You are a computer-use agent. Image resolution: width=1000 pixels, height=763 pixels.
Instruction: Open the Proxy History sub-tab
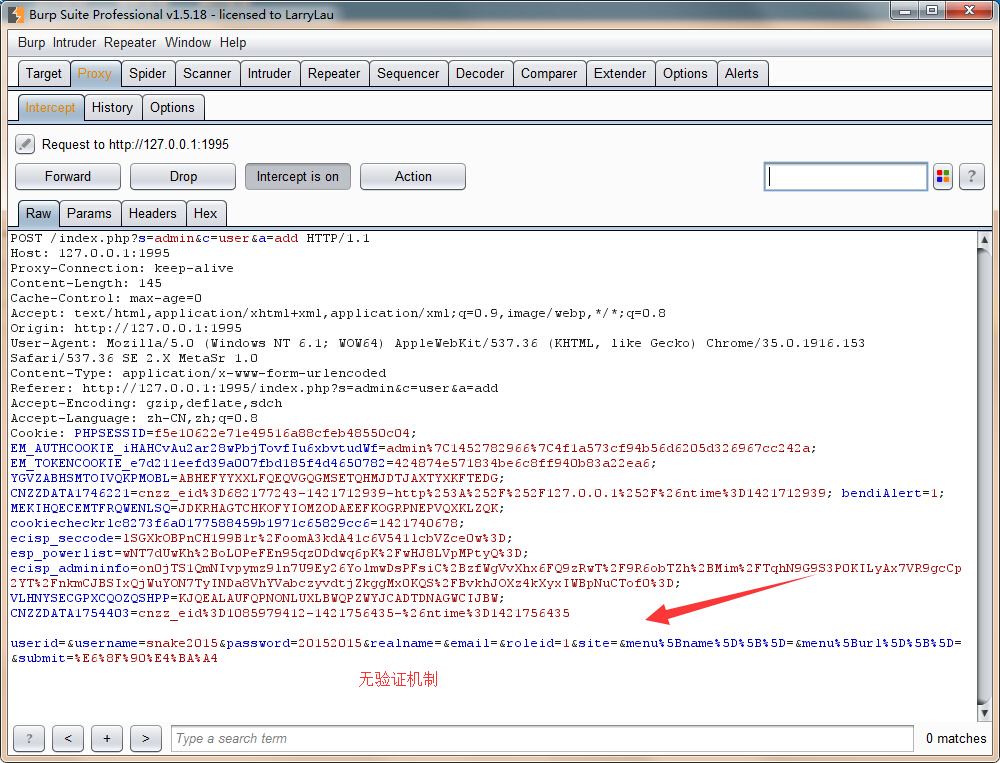[x=112, y=107]
